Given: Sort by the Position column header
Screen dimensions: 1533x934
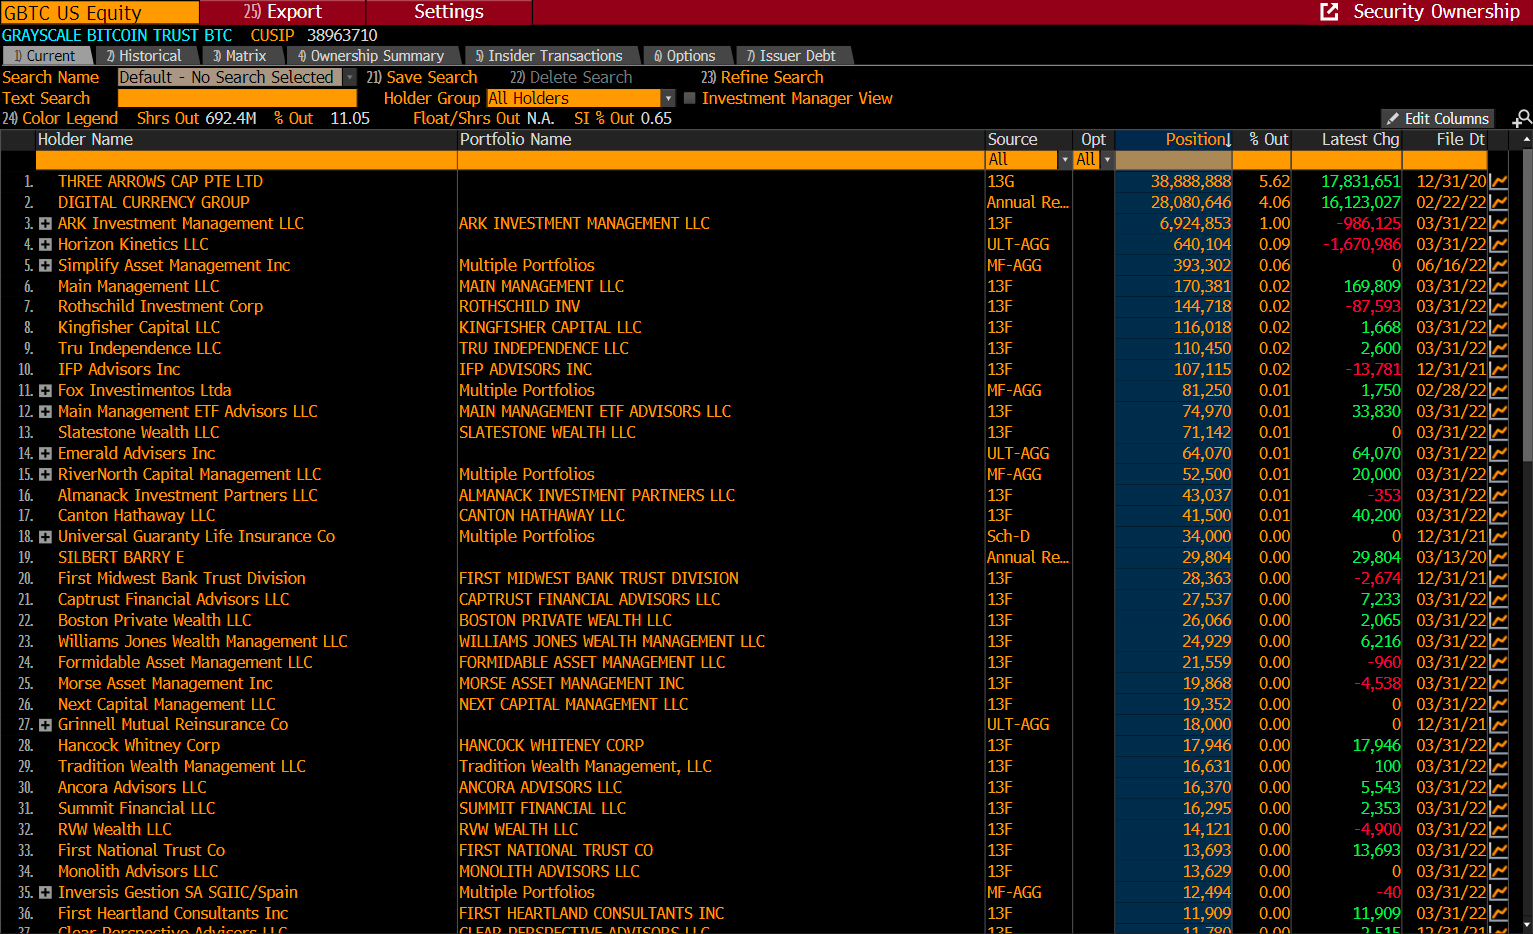Looking at the screenshot, I should pyautogui.click(x=1173, y=140).
